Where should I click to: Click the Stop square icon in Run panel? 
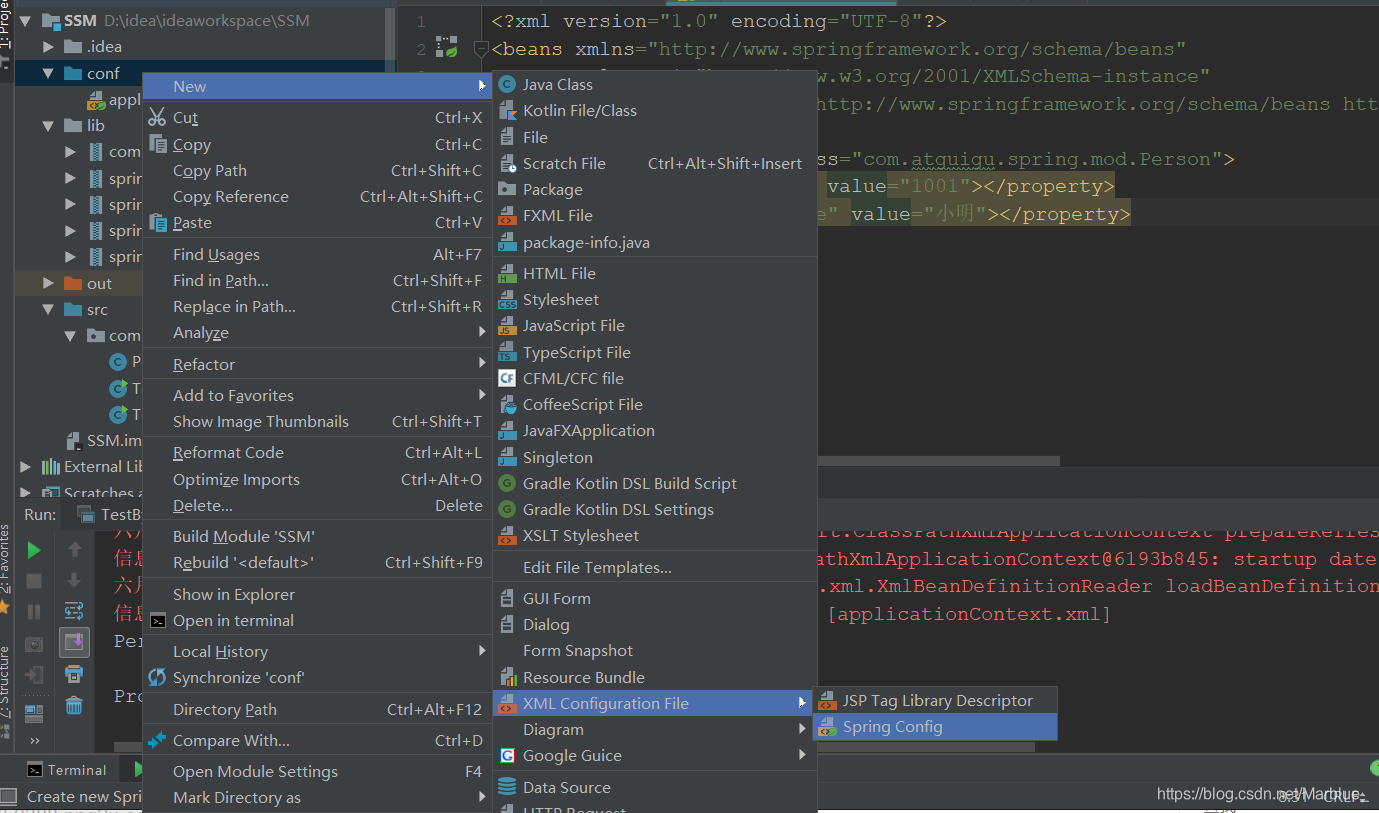pos(34,580)
